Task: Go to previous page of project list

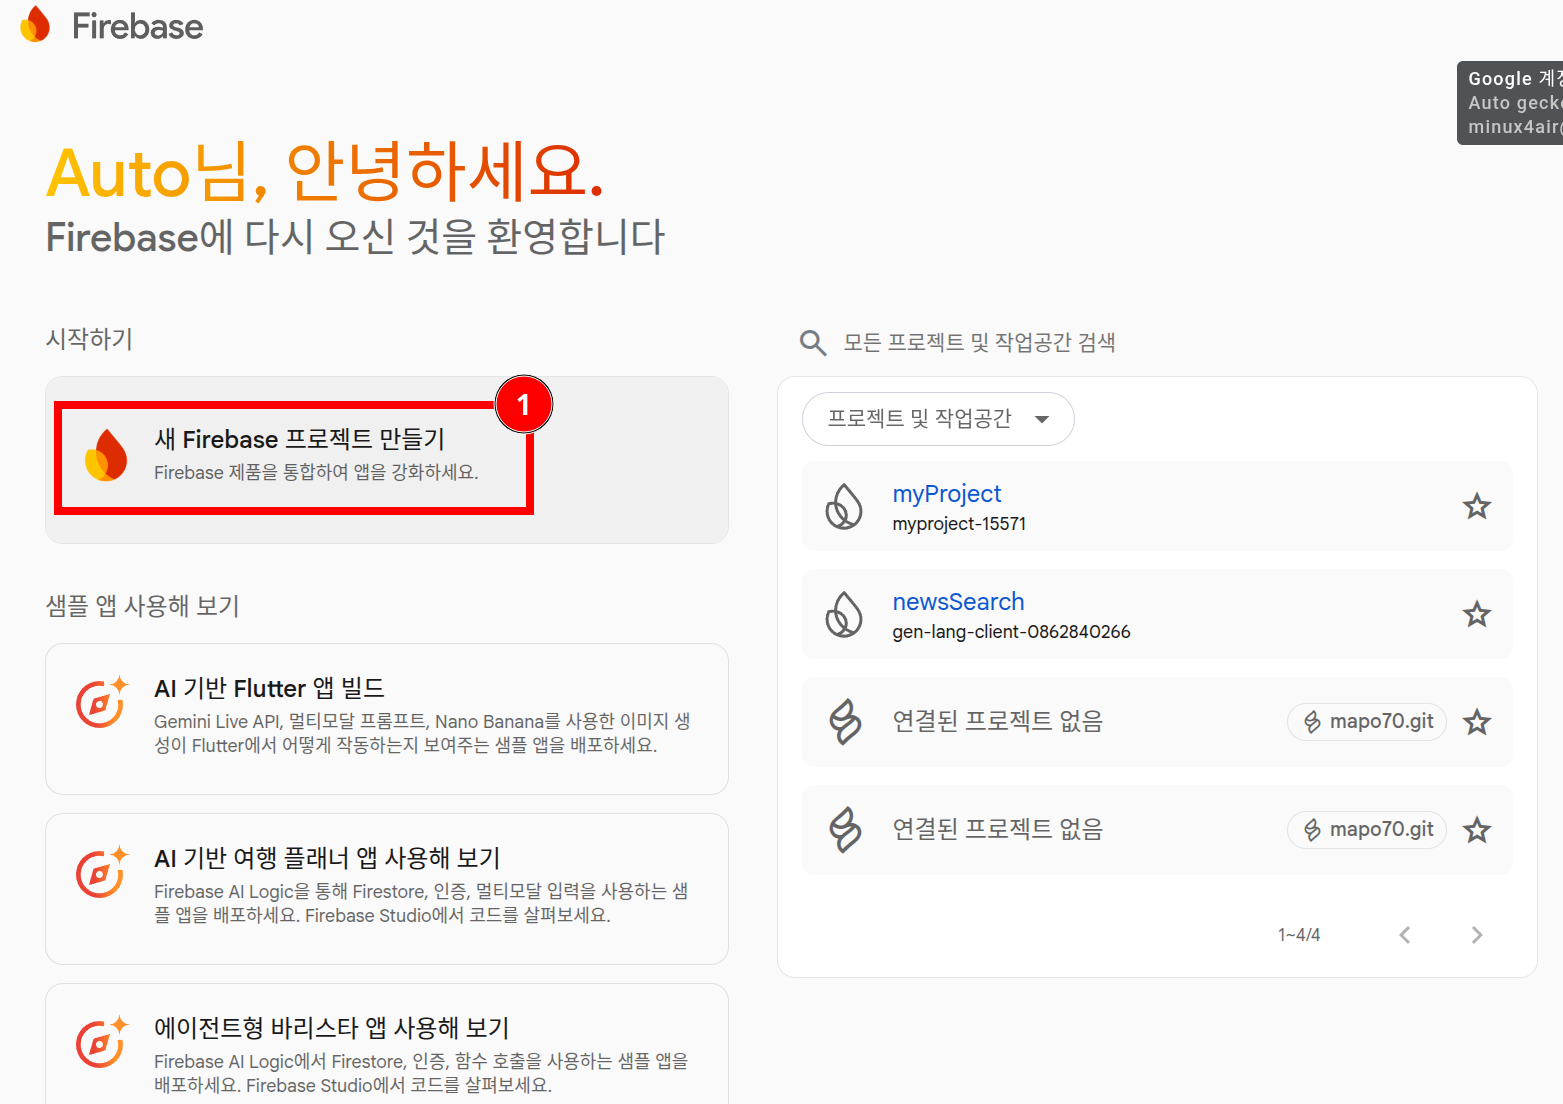Action: [x=1405, y=935]
